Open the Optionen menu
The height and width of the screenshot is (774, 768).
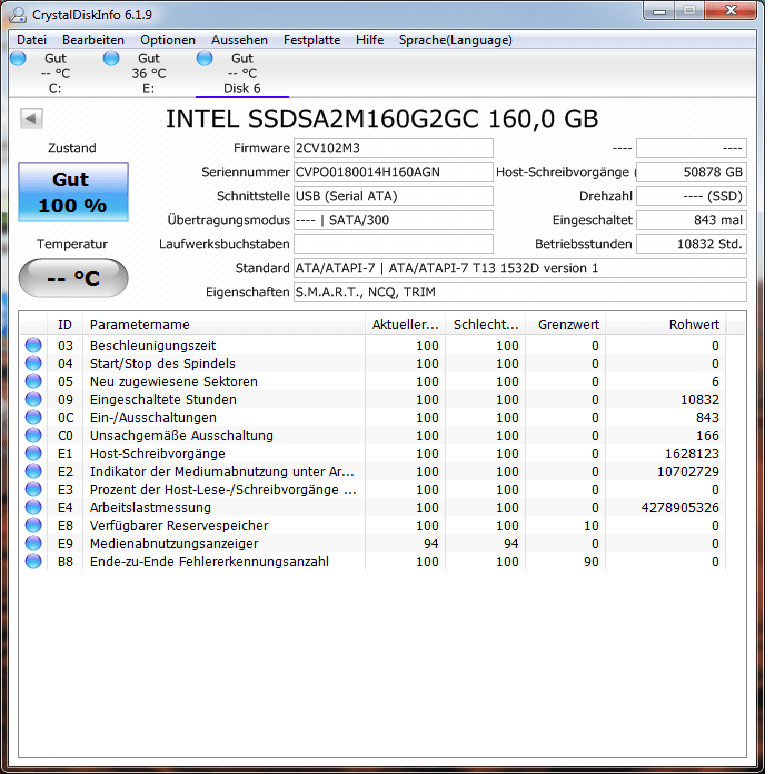coord(168,40)
